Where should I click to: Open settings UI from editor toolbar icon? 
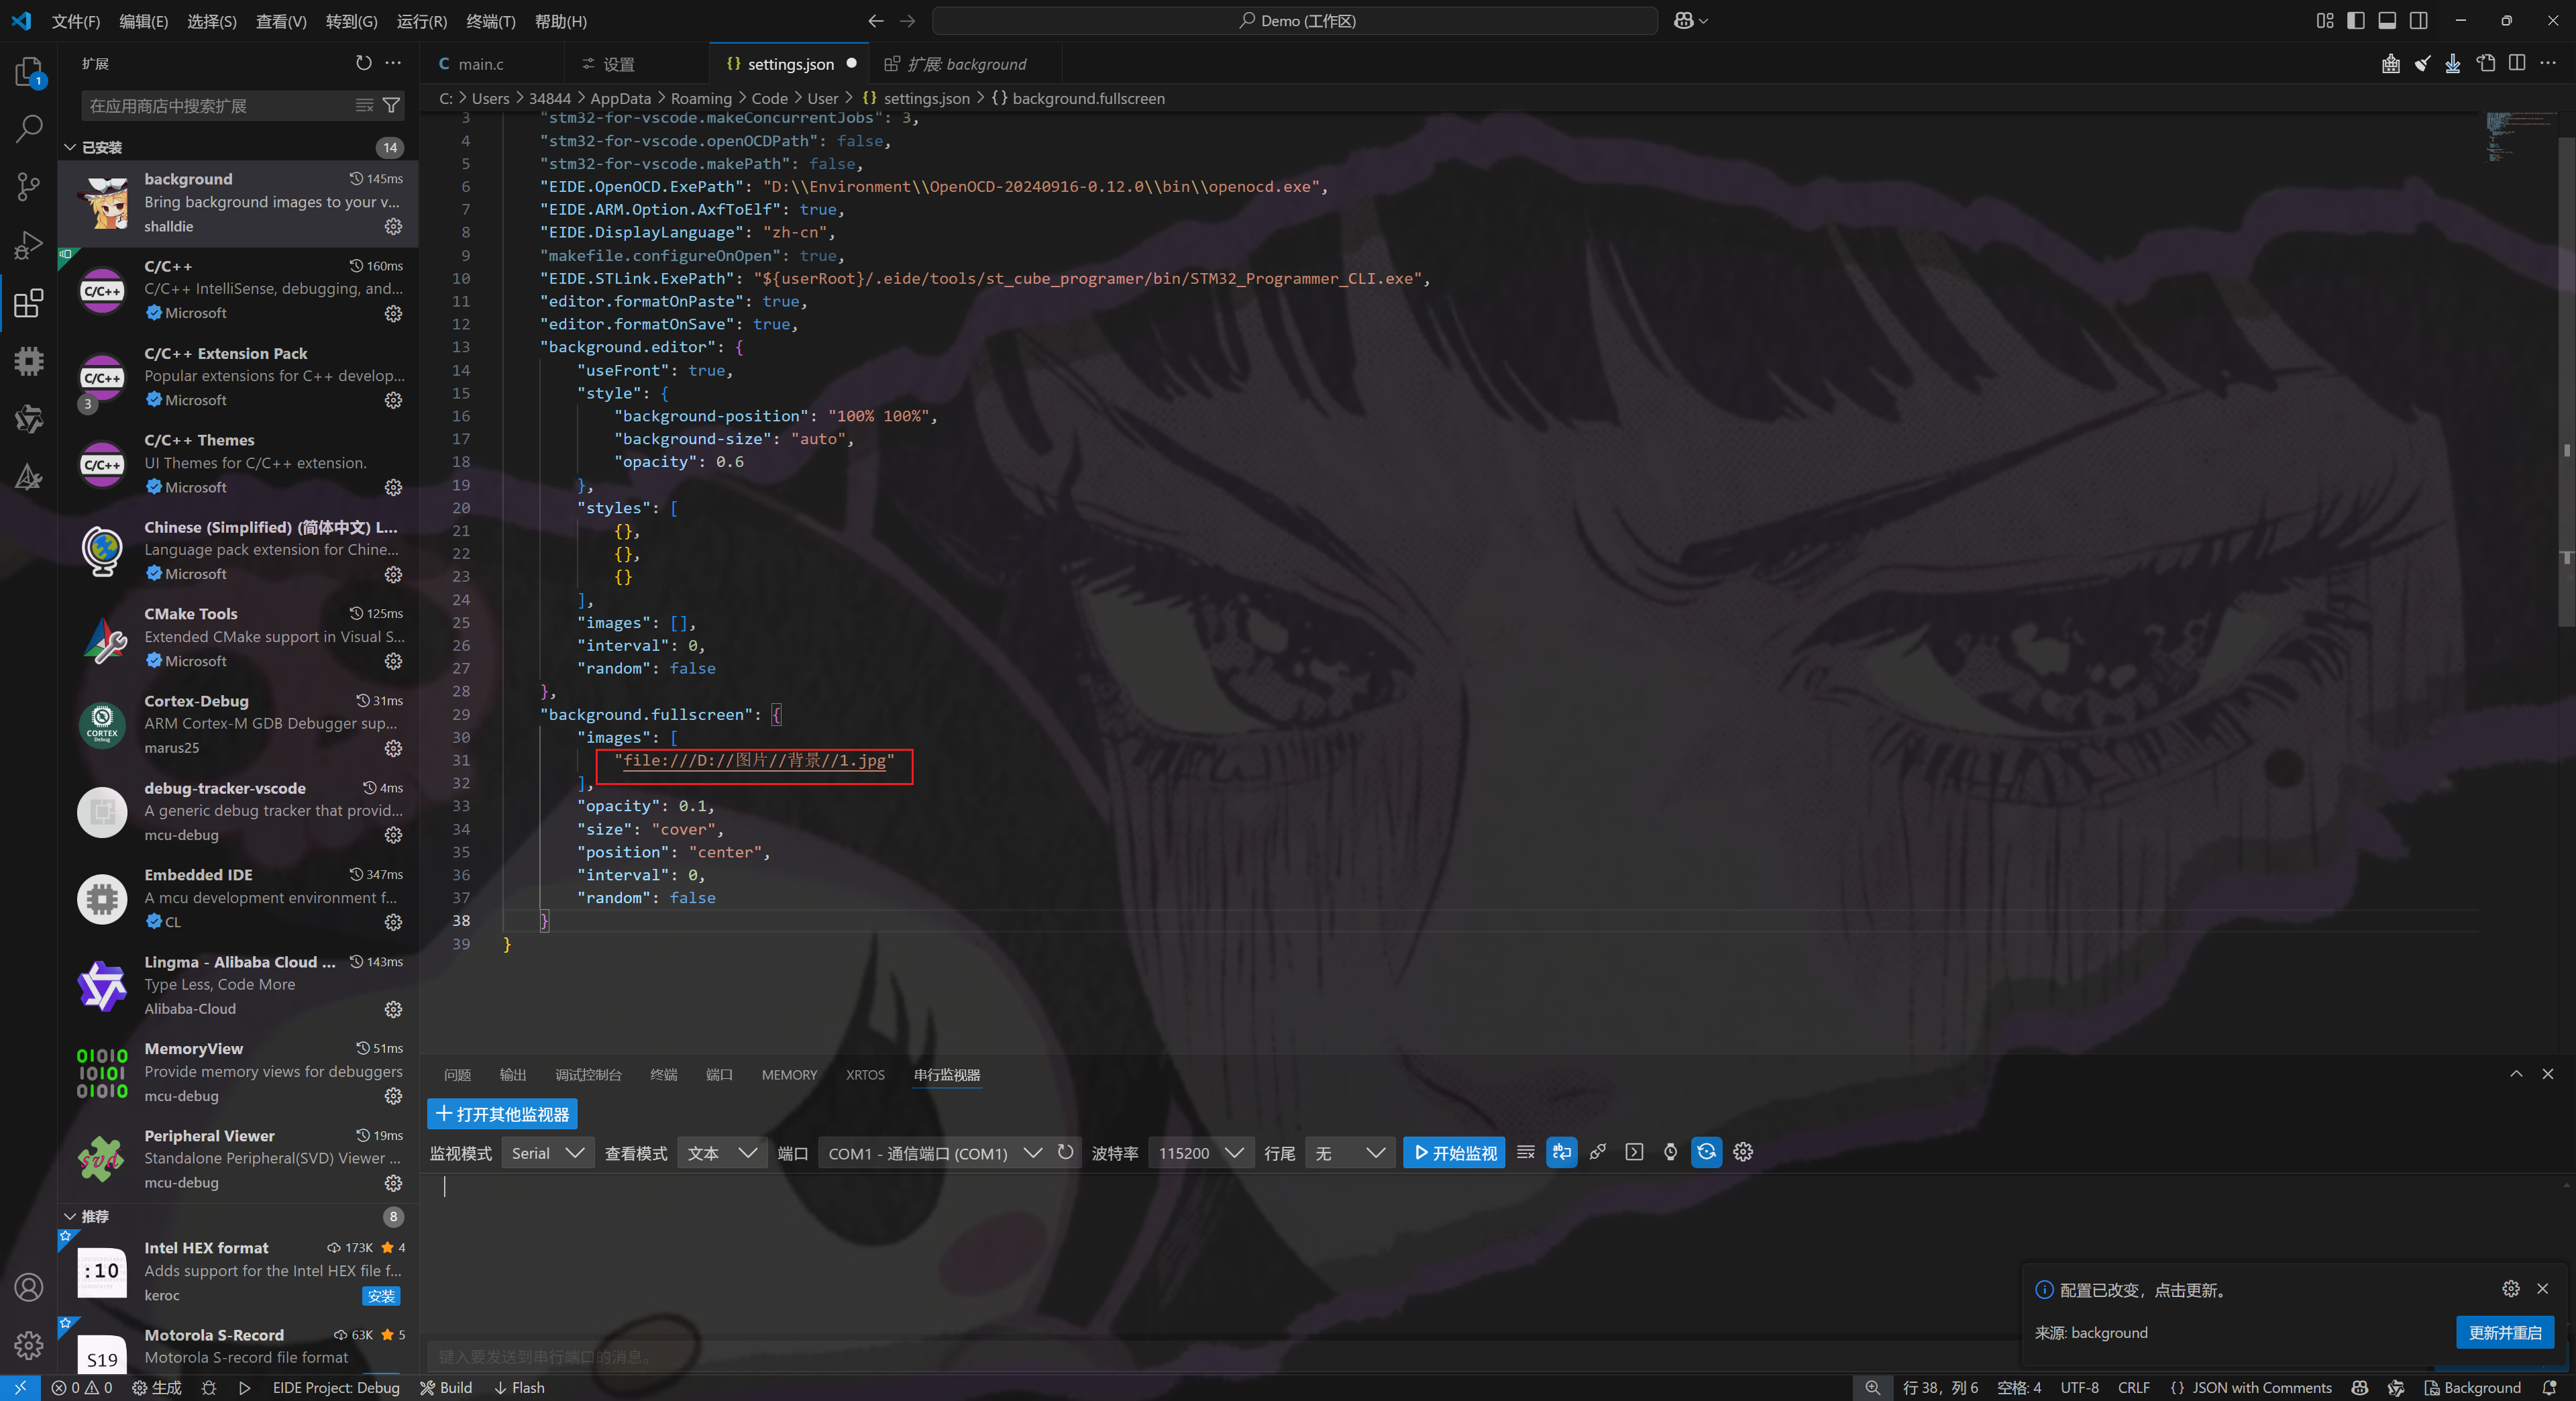(x=2485, y=64)
